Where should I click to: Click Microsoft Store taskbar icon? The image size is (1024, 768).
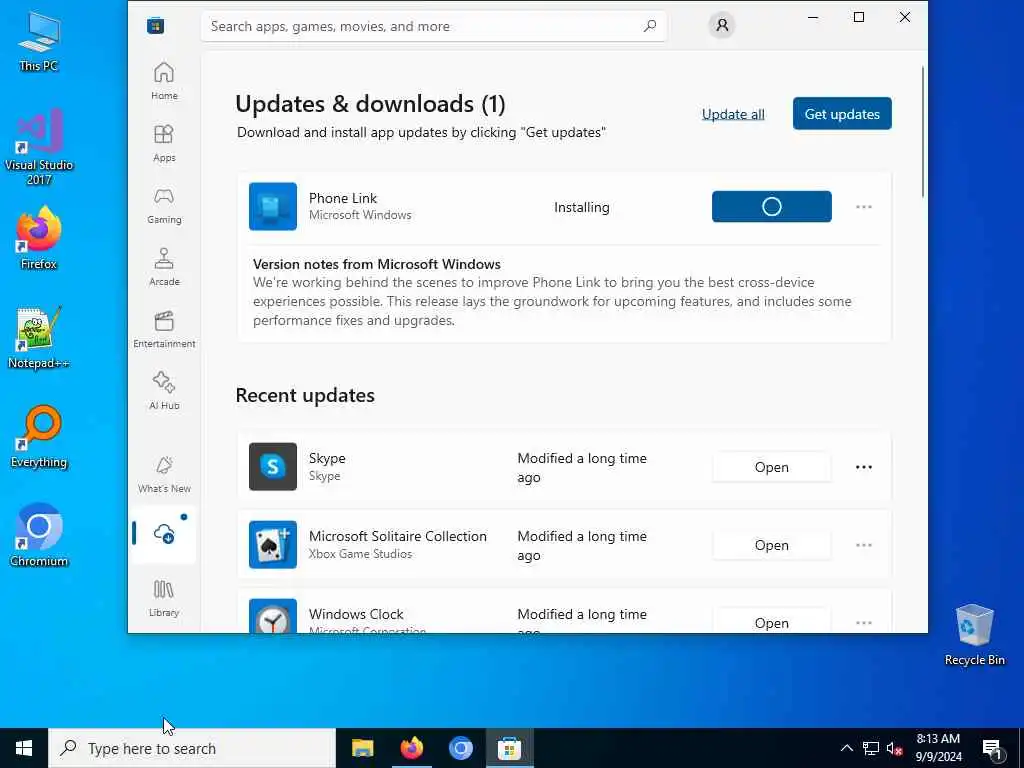pos(509,748)
